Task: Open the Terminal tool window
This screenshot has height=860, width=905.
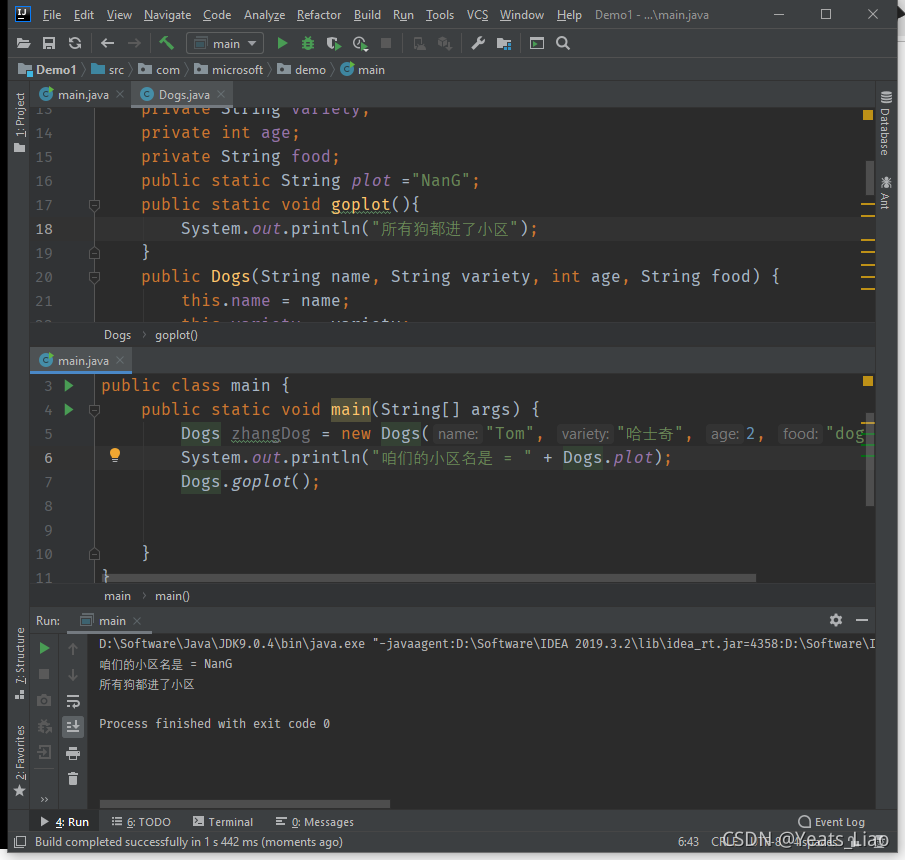Action: point(223,822)
